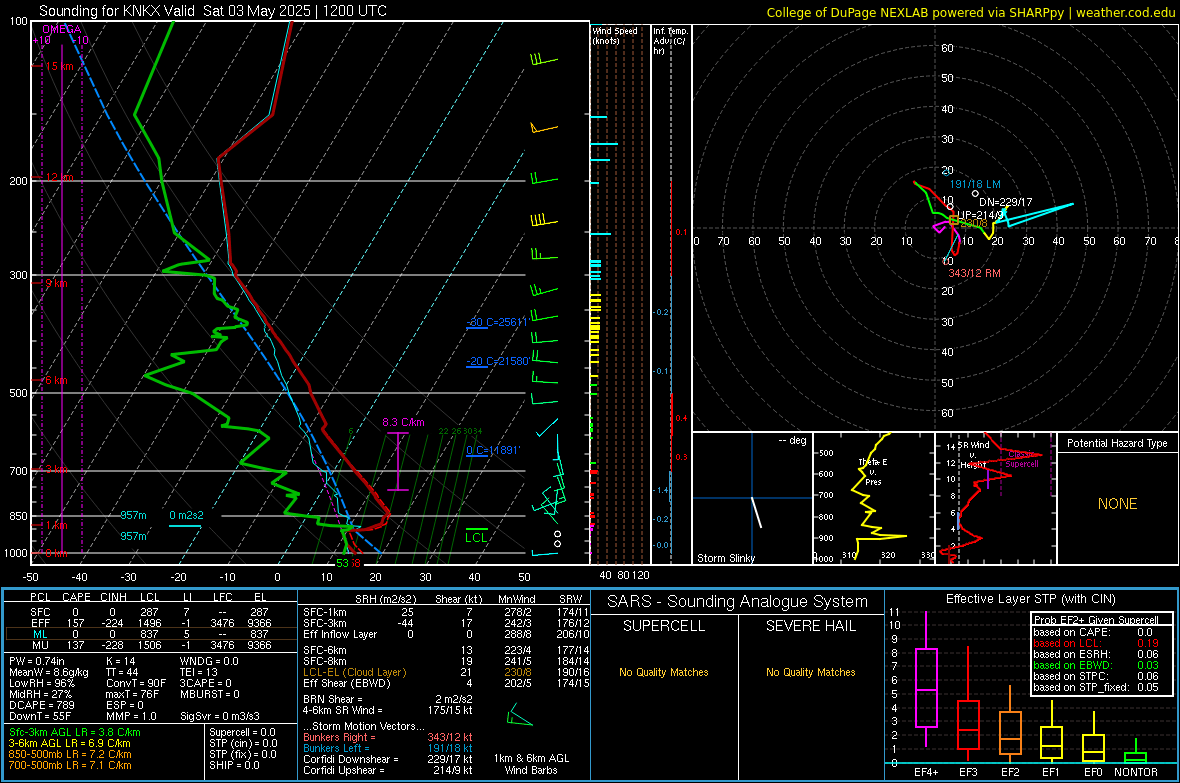
Task: Click the CAPE column header
Action: (76, 597)
